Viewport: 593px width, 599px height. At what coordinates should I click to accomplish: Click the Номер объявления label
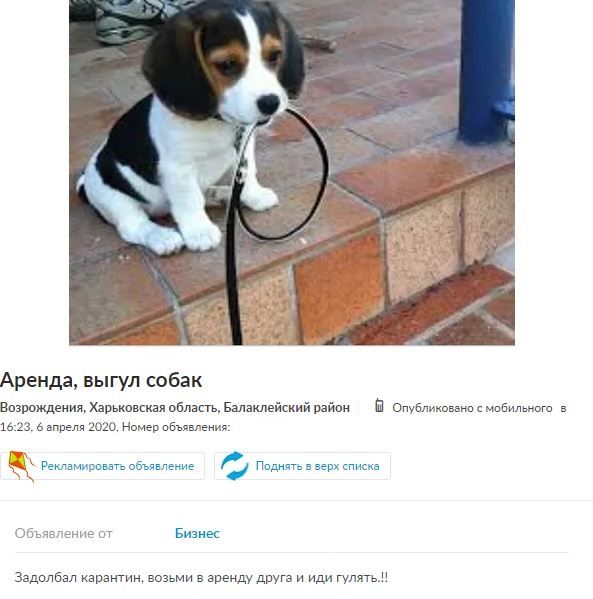(176, 427)
